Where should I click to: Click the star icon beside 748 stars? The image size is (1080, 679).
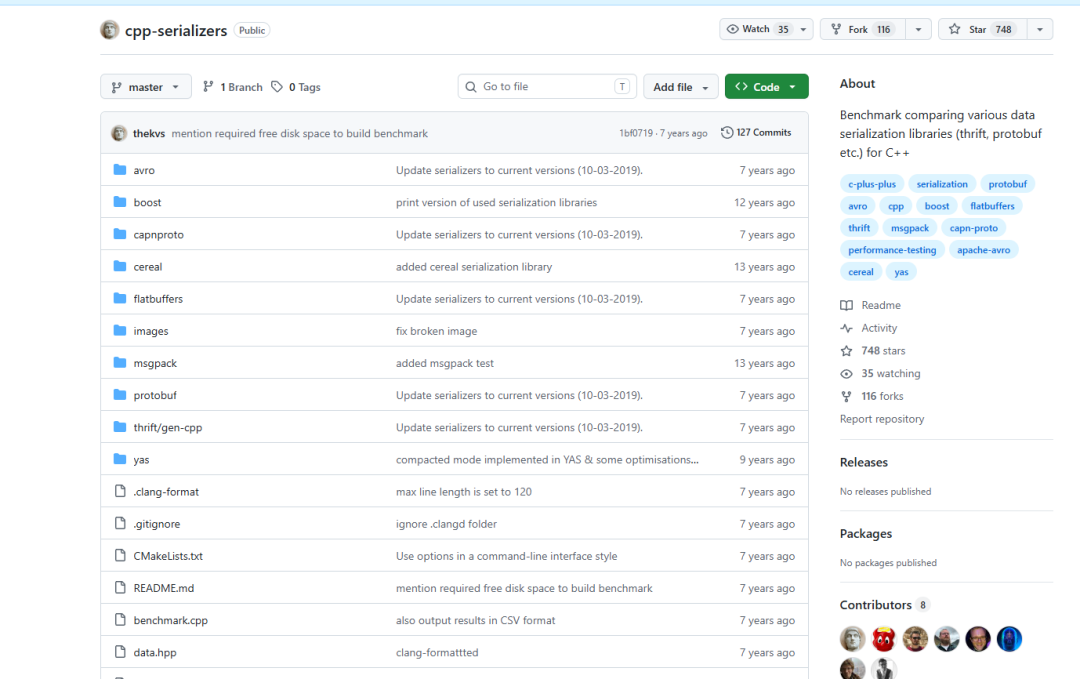[847, 351]
